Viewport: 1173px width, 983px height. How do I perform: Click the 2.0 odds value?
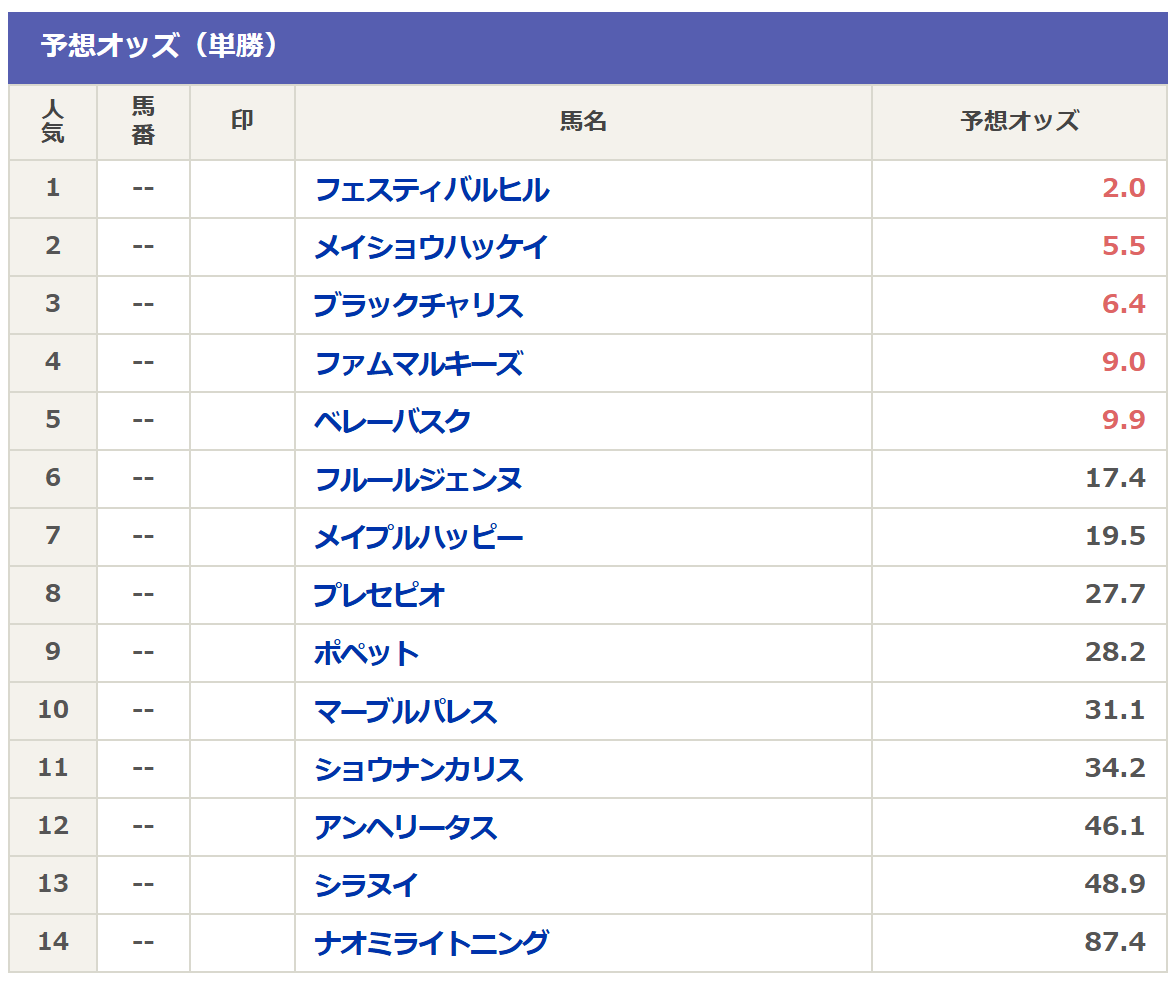[x=1123, y=189]
